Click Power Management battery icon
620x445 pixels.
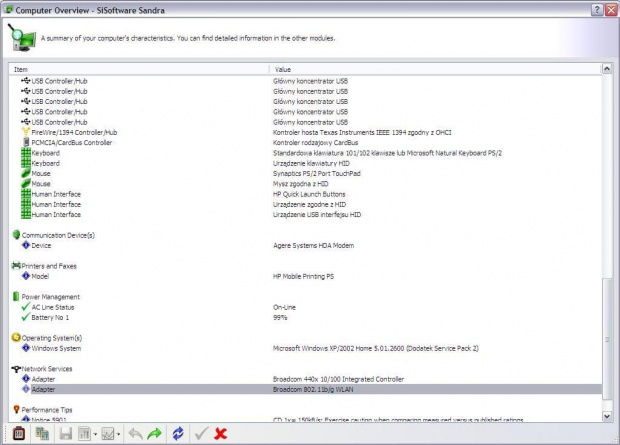16,297
